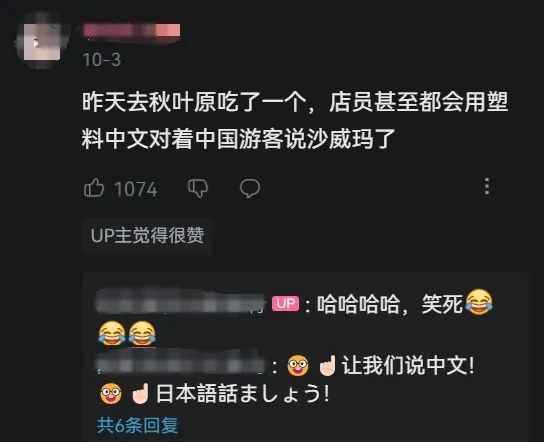Screen dimensions: 544x442
Task: Open the blurred pink commenter username
Action: [x=131, y=30]
